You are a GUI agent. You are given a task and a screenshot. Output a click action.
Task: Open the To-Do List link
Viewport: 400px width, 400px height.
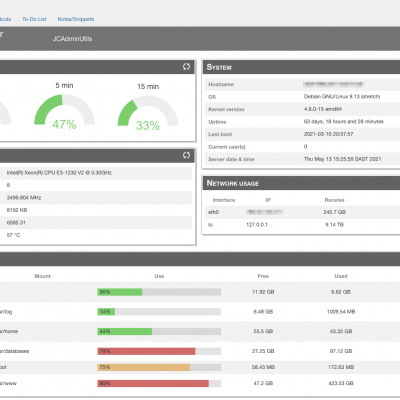click(x=34, y=19)
